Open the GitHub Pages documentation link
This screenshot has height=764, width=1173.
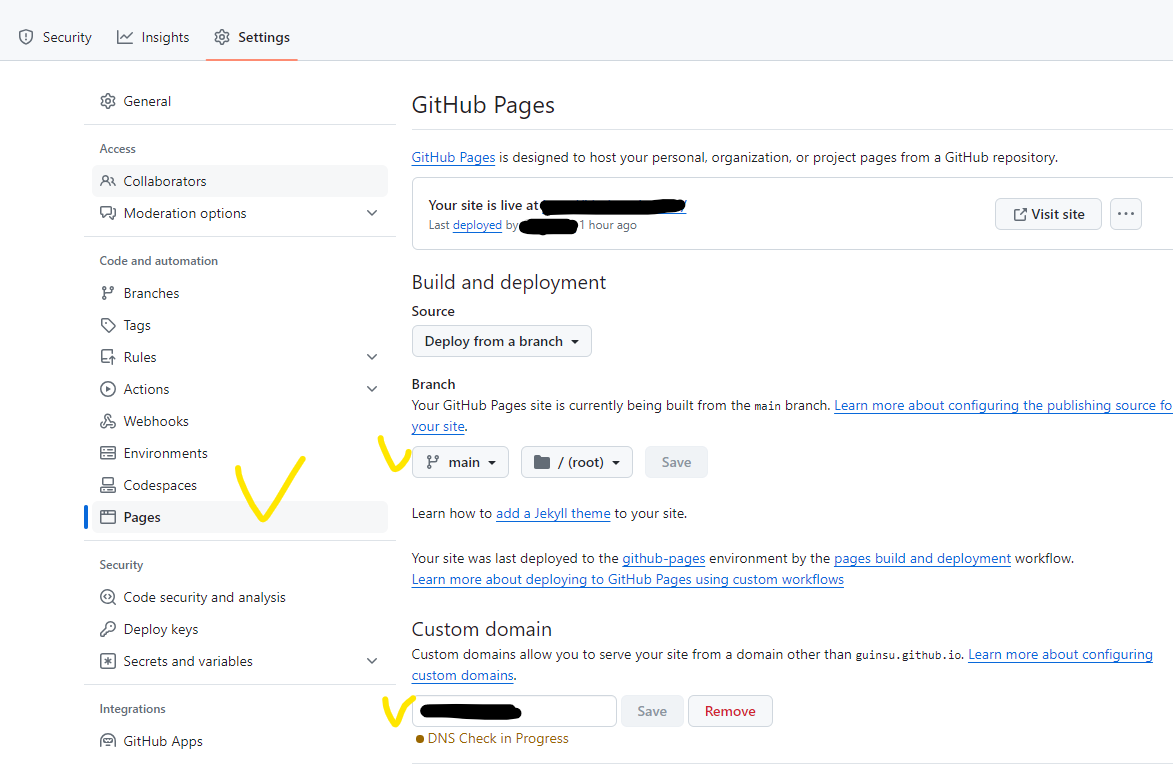(x=453, y=157)
